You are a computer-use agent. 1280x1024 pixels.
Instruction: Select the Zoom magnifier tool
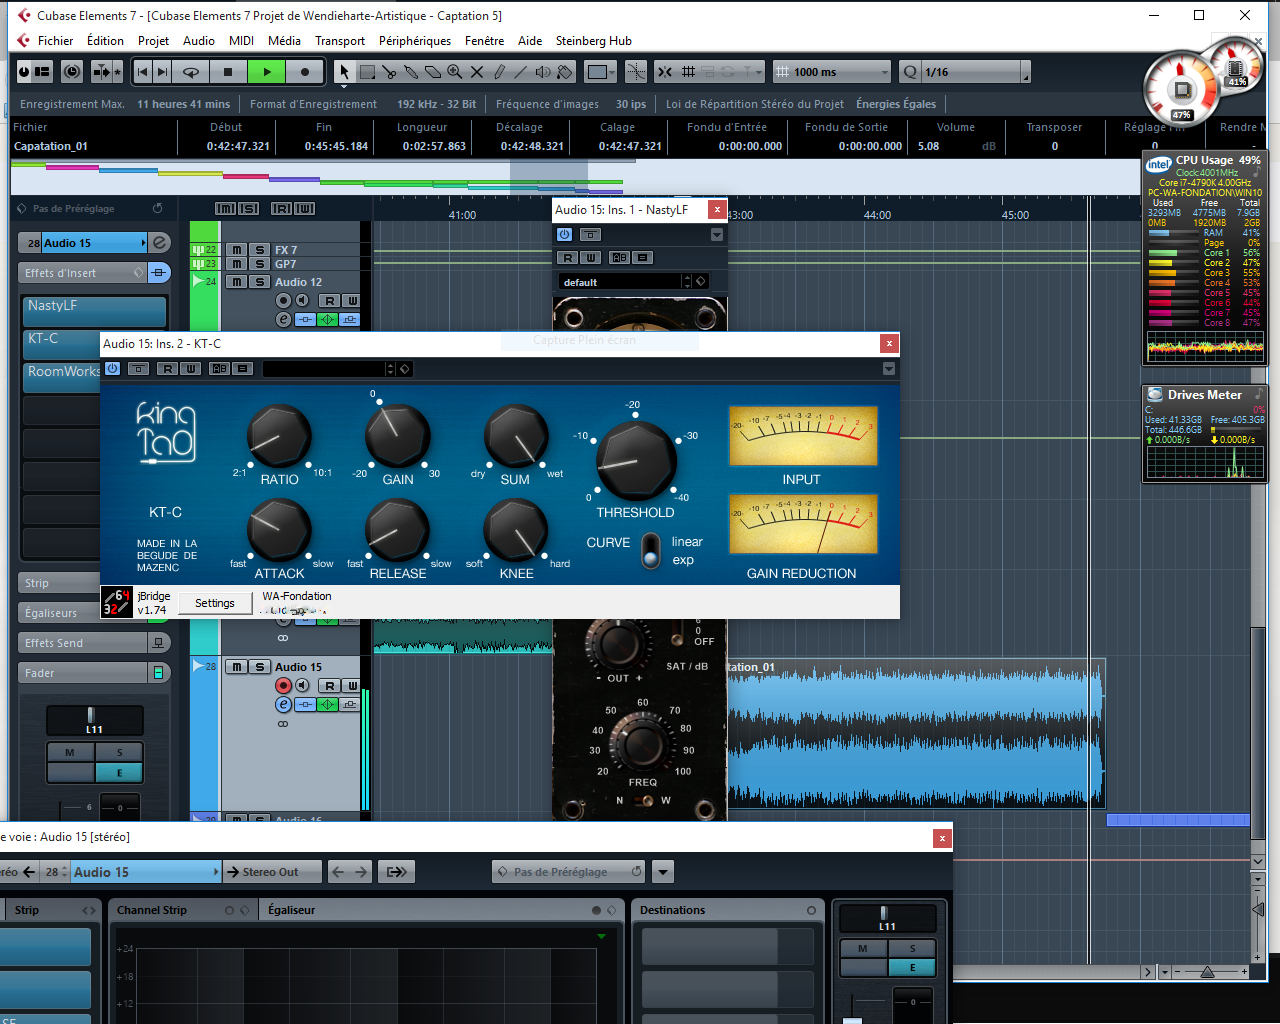click(x=455, y=72)
